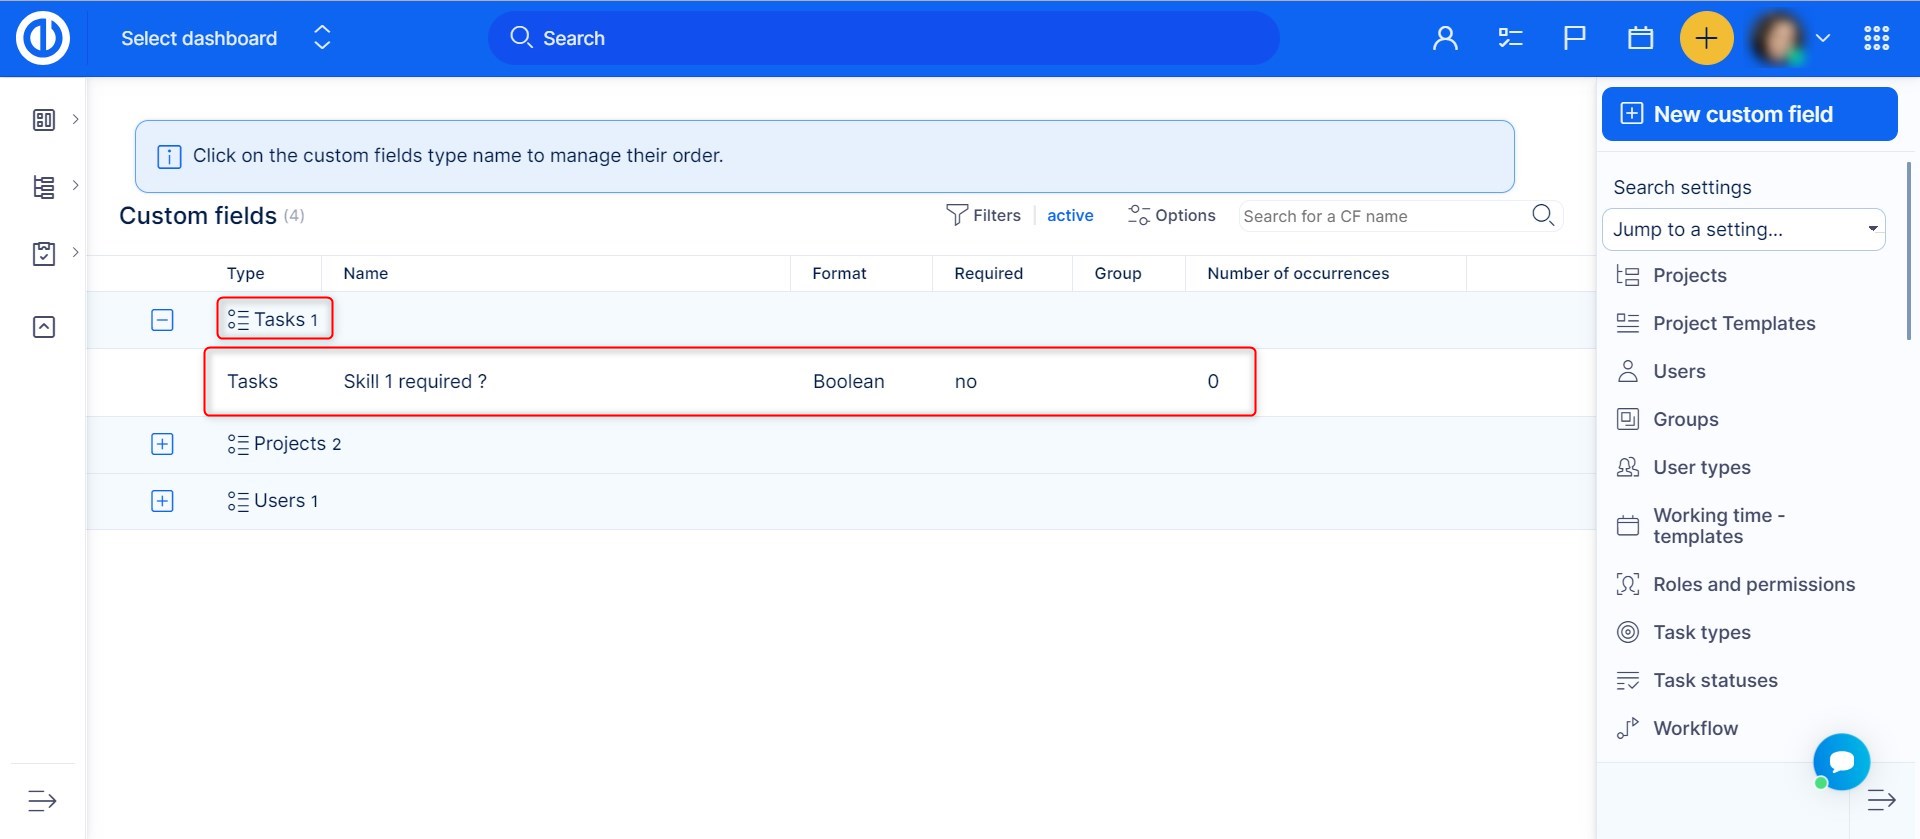The width and height of the screenshot is (1920, 839).
Task: Open the user profile icon in header
Action: [1444, 39]
